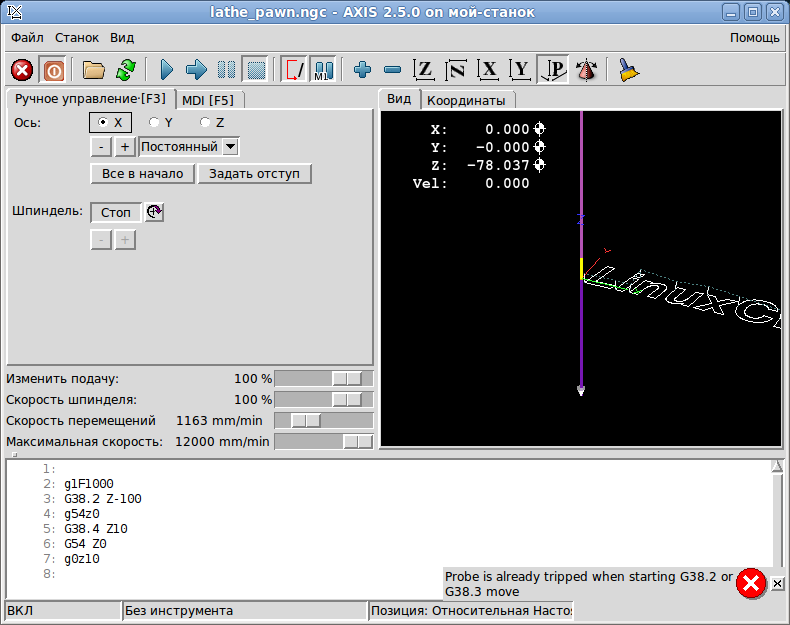790x625 pixels.
Task: Switch to the Z view preset
Action: (424, 70)
